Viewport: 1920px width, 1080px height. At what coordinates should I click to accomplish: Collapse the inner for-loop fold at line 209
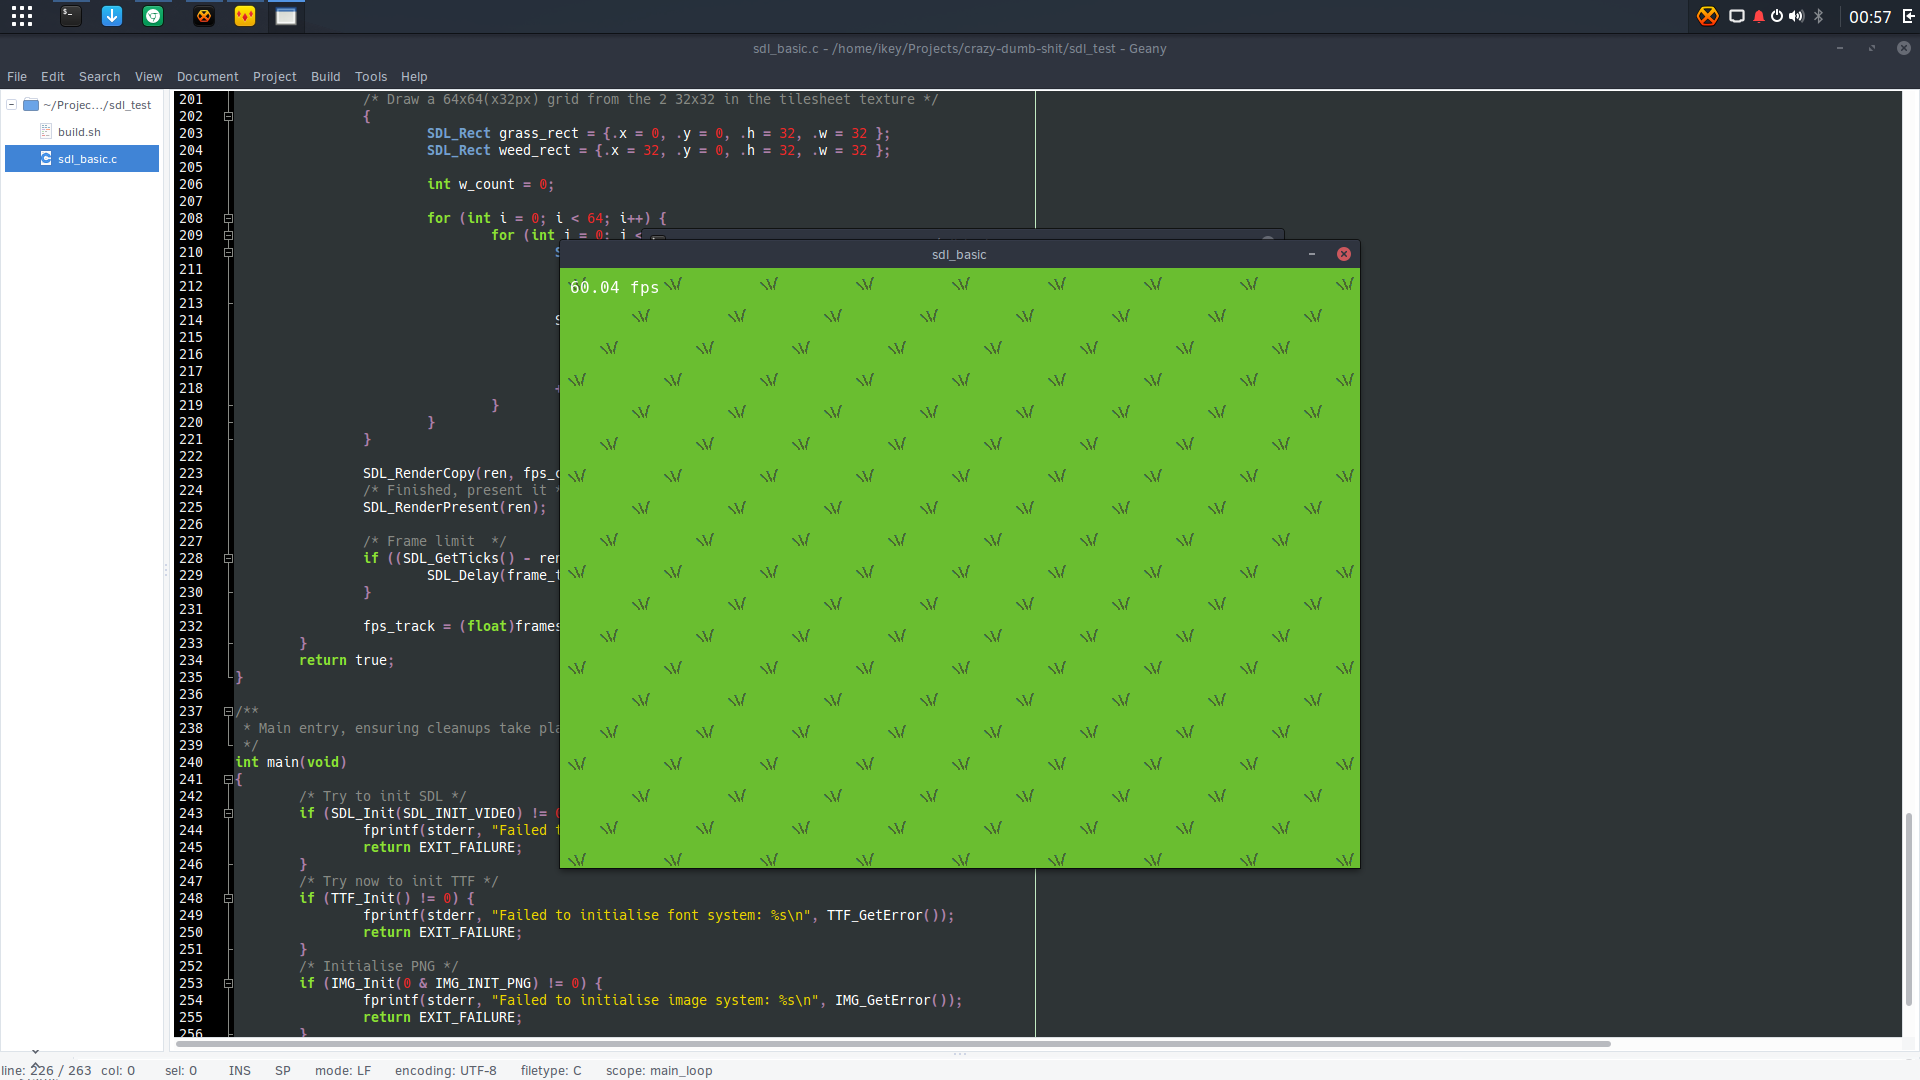(228, 235)
